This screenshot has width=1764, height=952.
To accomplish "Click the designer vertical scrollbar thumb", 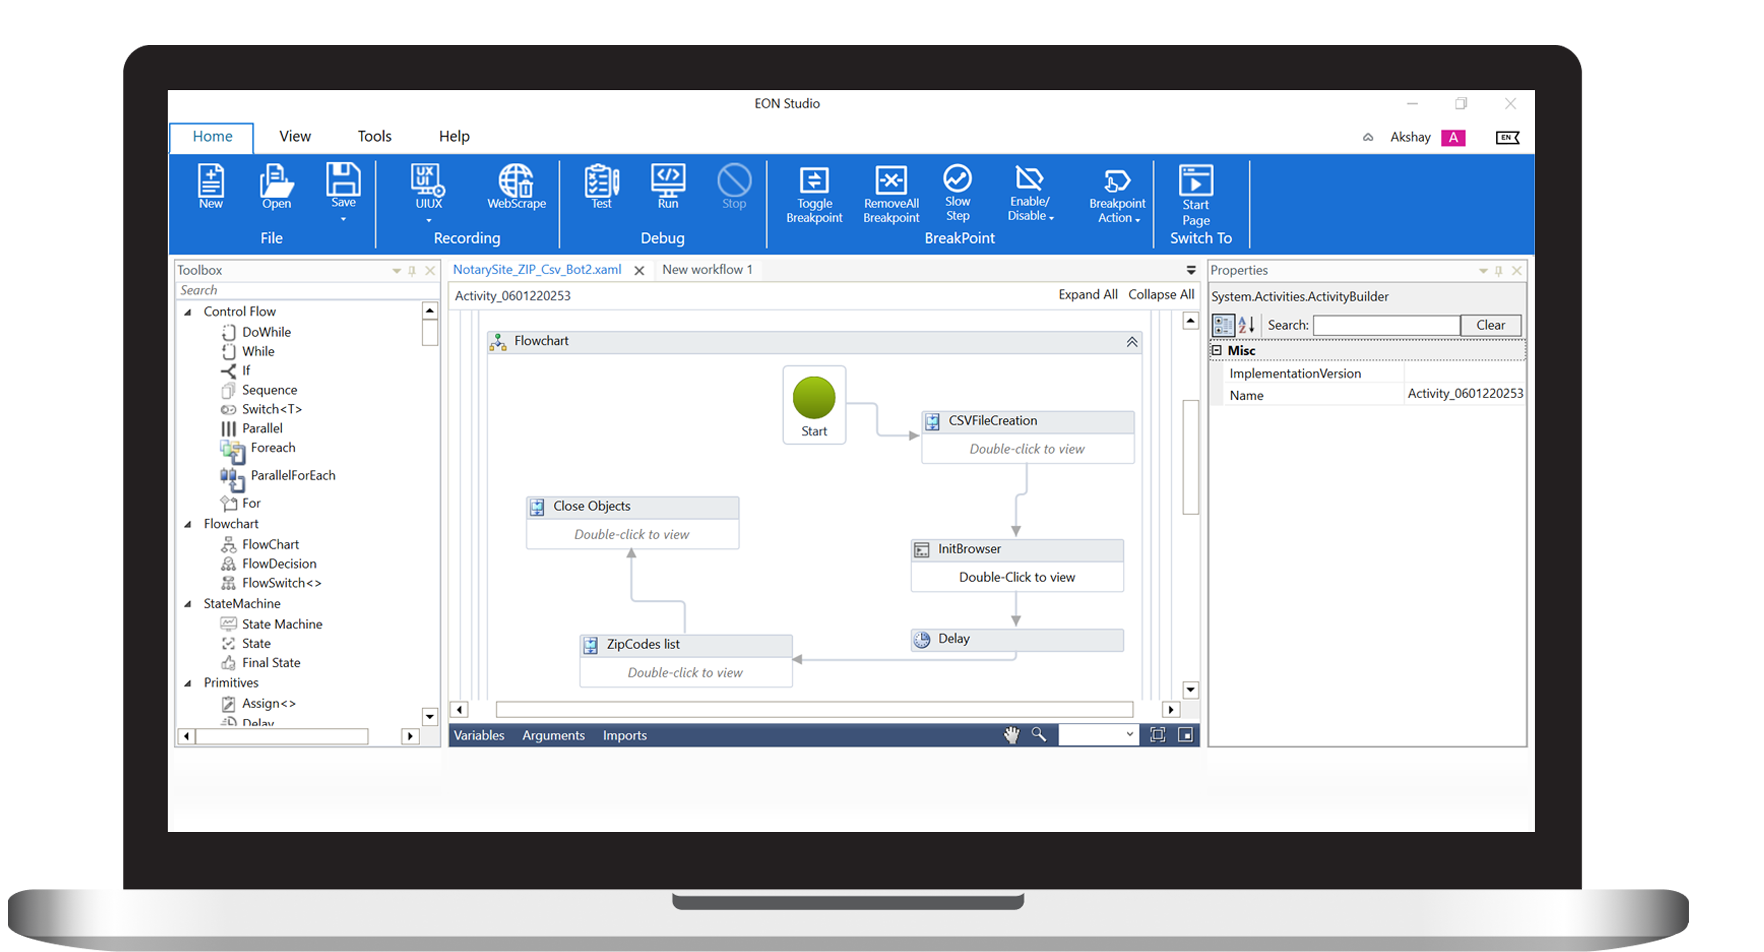I will tap(1190, 456).
